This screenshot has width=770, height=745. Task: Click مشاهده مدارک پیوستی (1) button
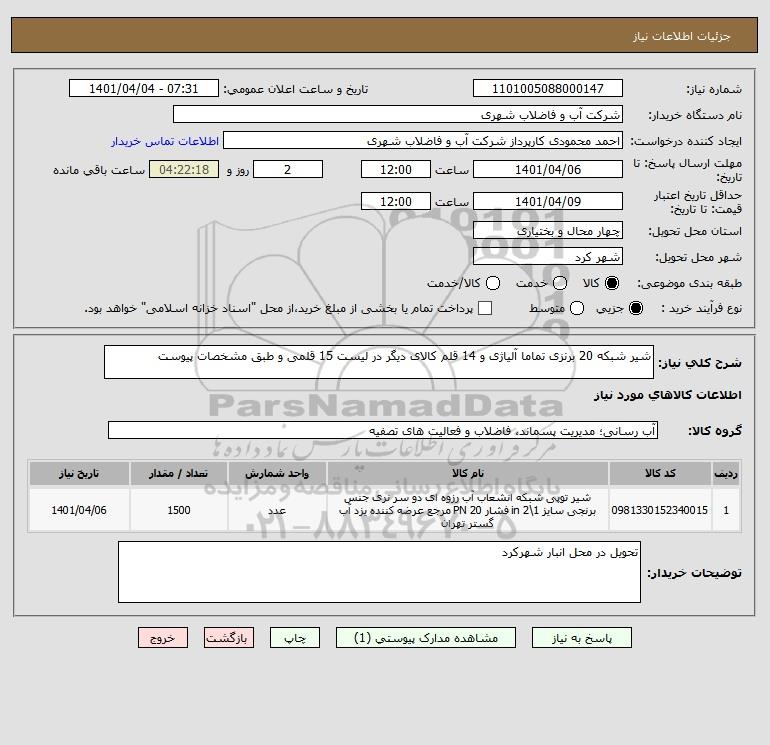pos(425,638)
